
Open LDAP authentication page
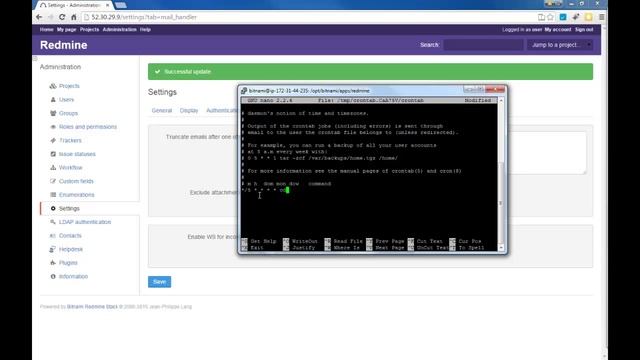coord(85,222)
